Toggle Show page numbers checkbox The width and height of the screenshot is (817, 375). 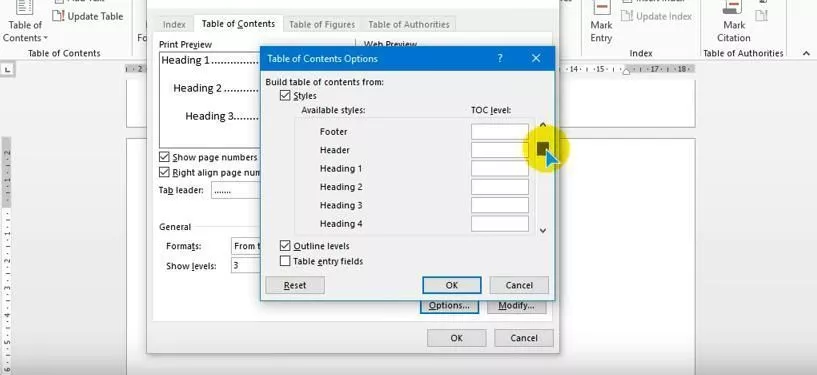(164, 157)
